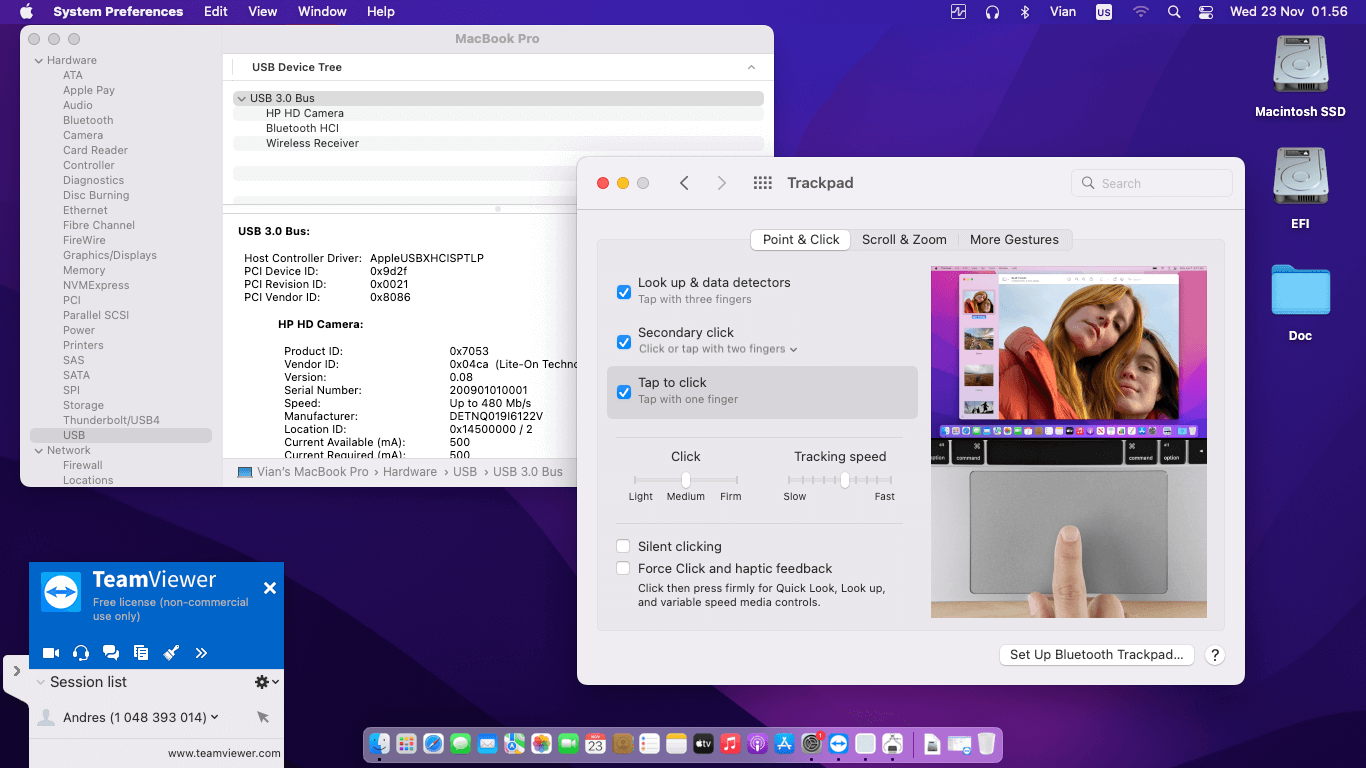Open the Window menu in menu bar
1366x768 pixels.
(322, 12)
